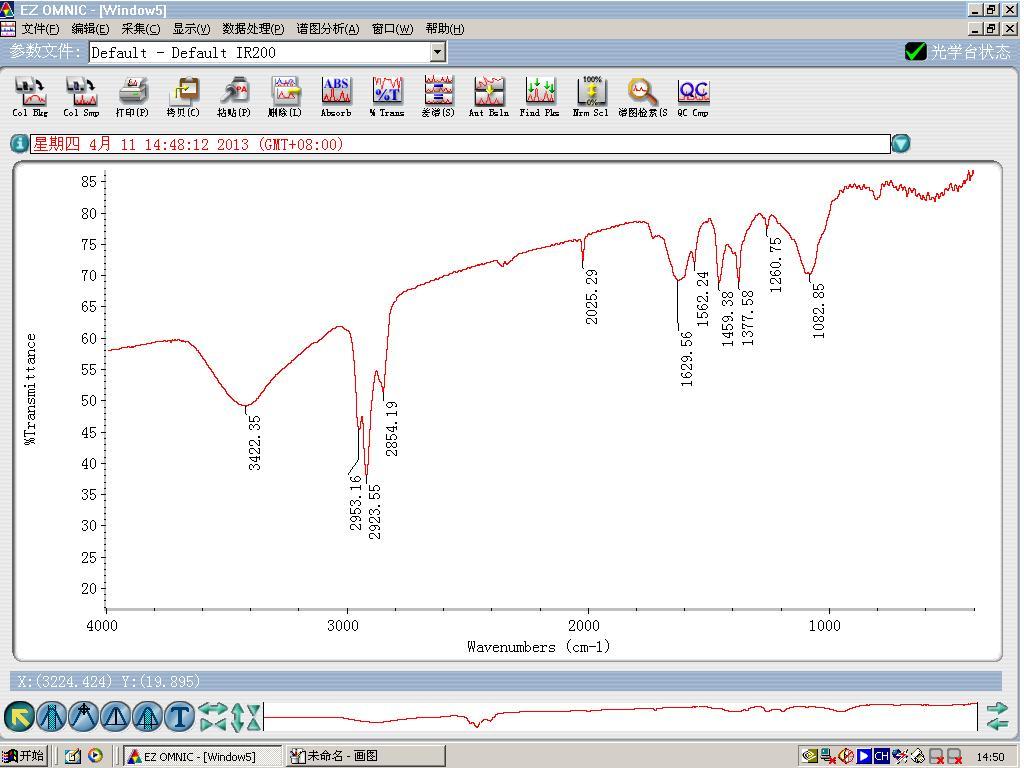Select the peak height tool
1024x768 pixels.
pos(116,717)
